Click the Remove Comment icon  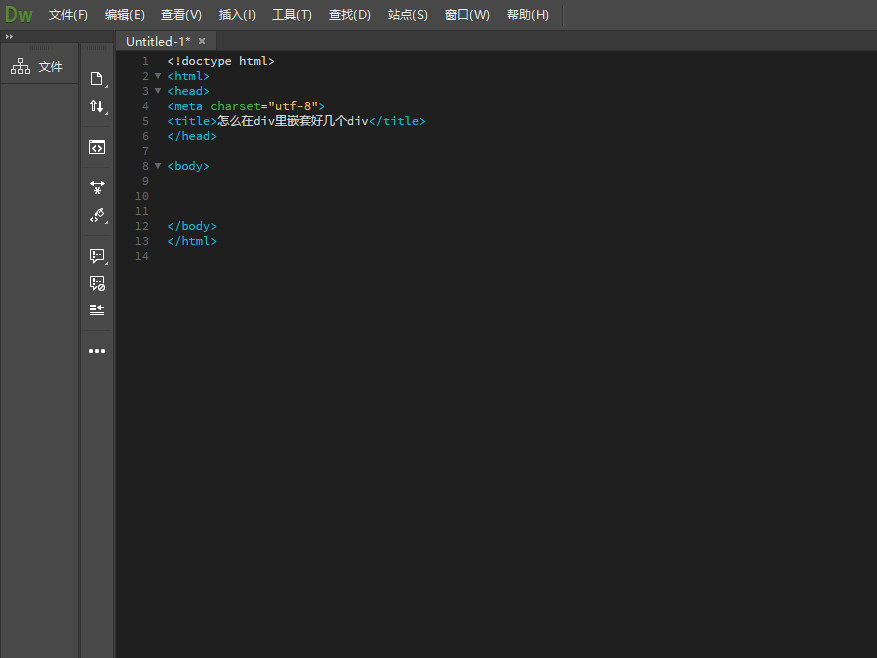click(97, 283)
